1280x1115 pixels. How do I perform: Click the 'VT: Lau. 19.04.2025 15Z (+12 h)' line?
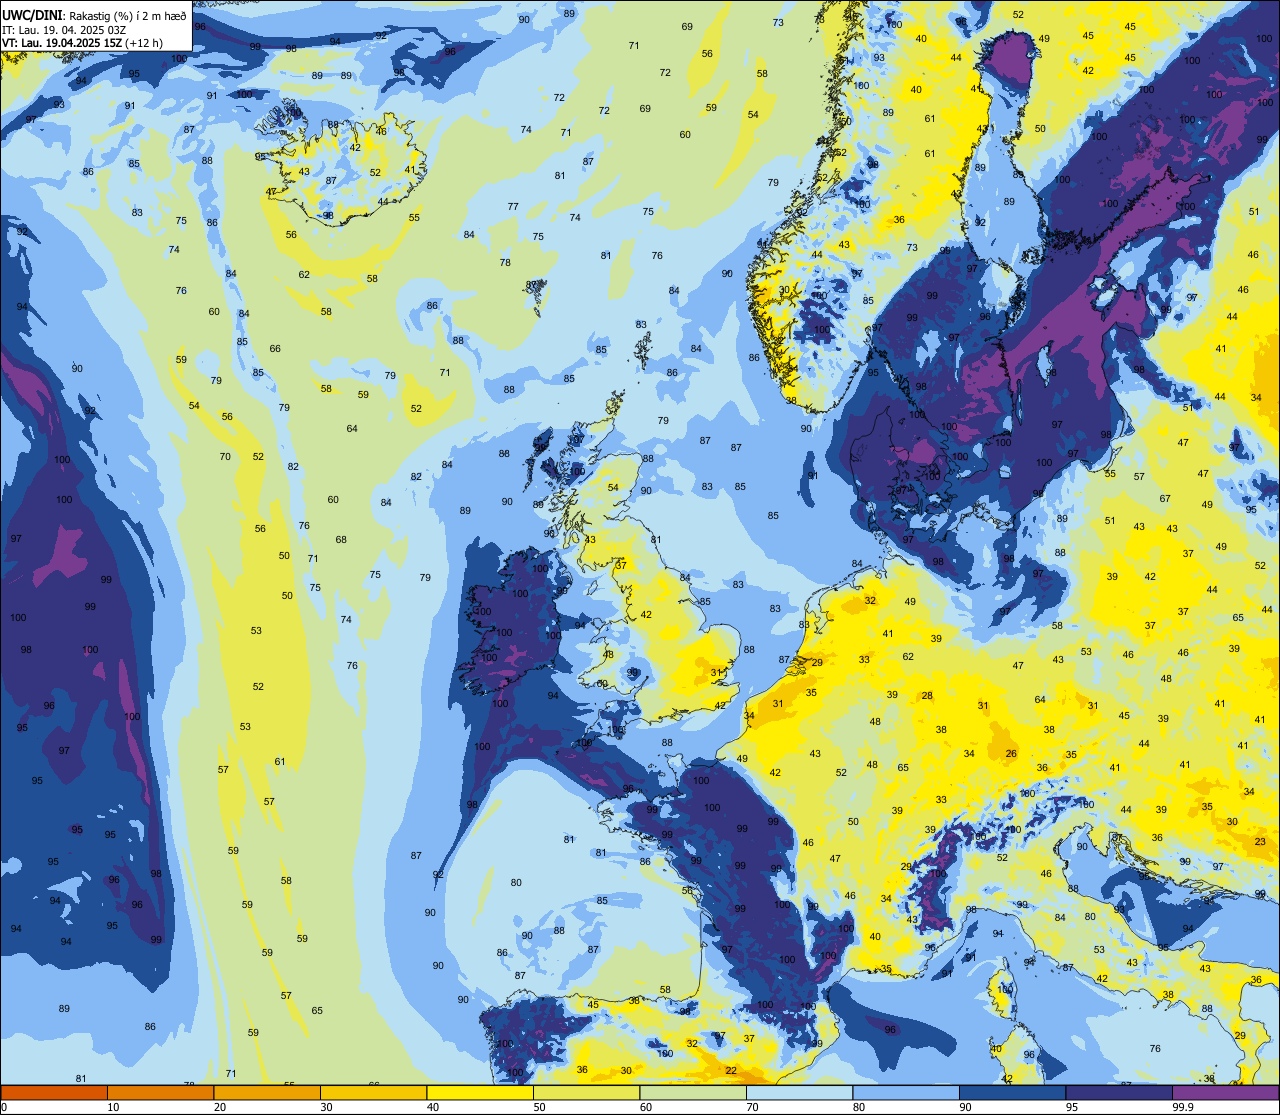82,43
